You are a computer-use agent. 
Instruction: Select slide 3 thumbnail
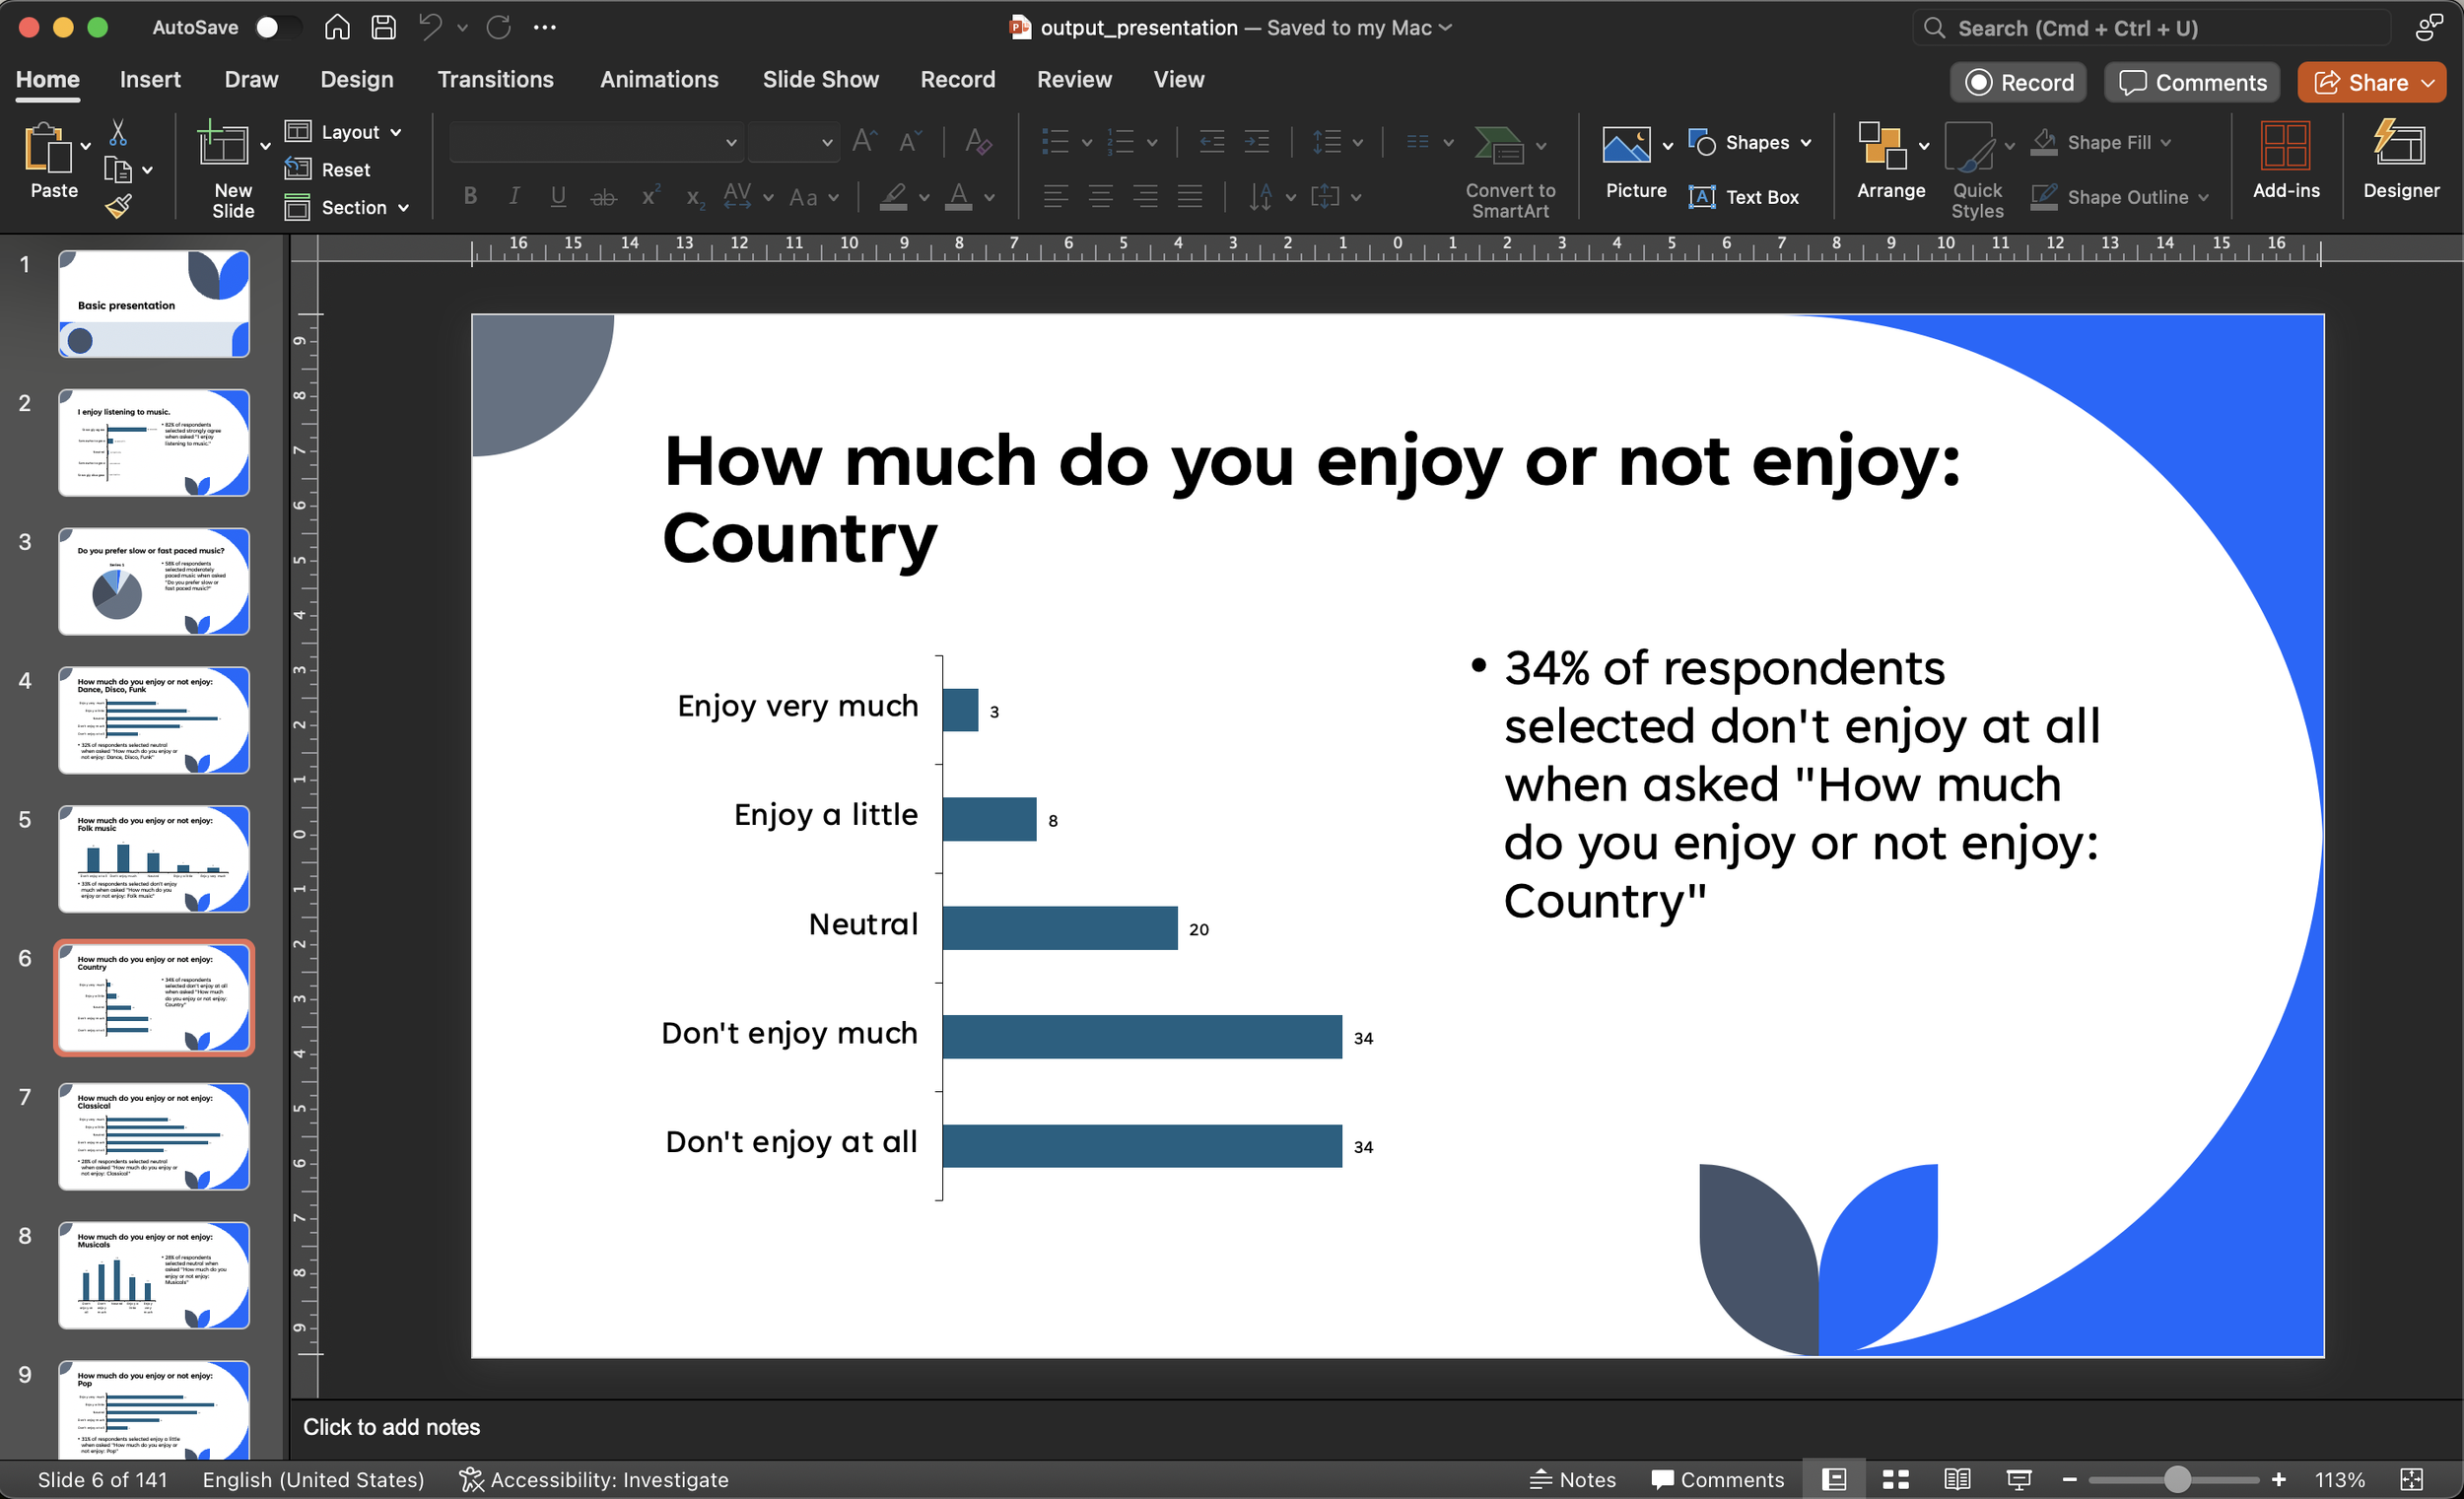(x=153, y=581)
